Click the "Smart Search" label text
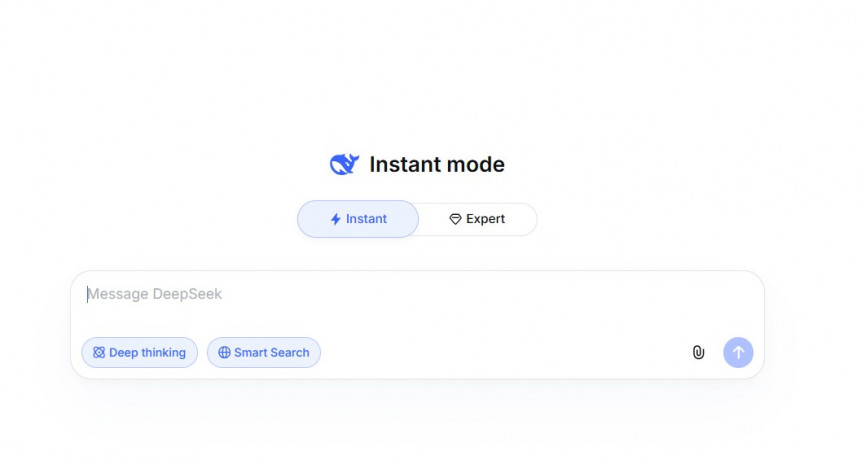 (x=272, y=353)
